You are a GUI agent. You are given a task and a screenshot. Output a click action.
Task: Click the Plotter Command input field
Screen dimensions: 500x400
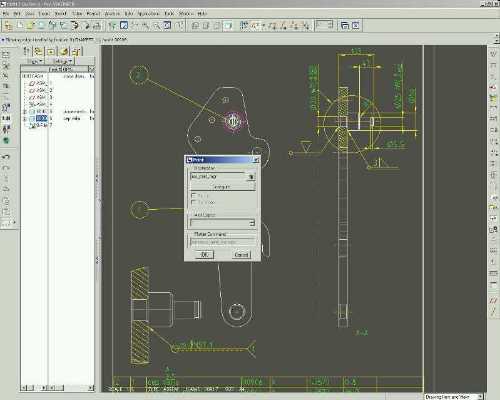click(x=223, y=242)
